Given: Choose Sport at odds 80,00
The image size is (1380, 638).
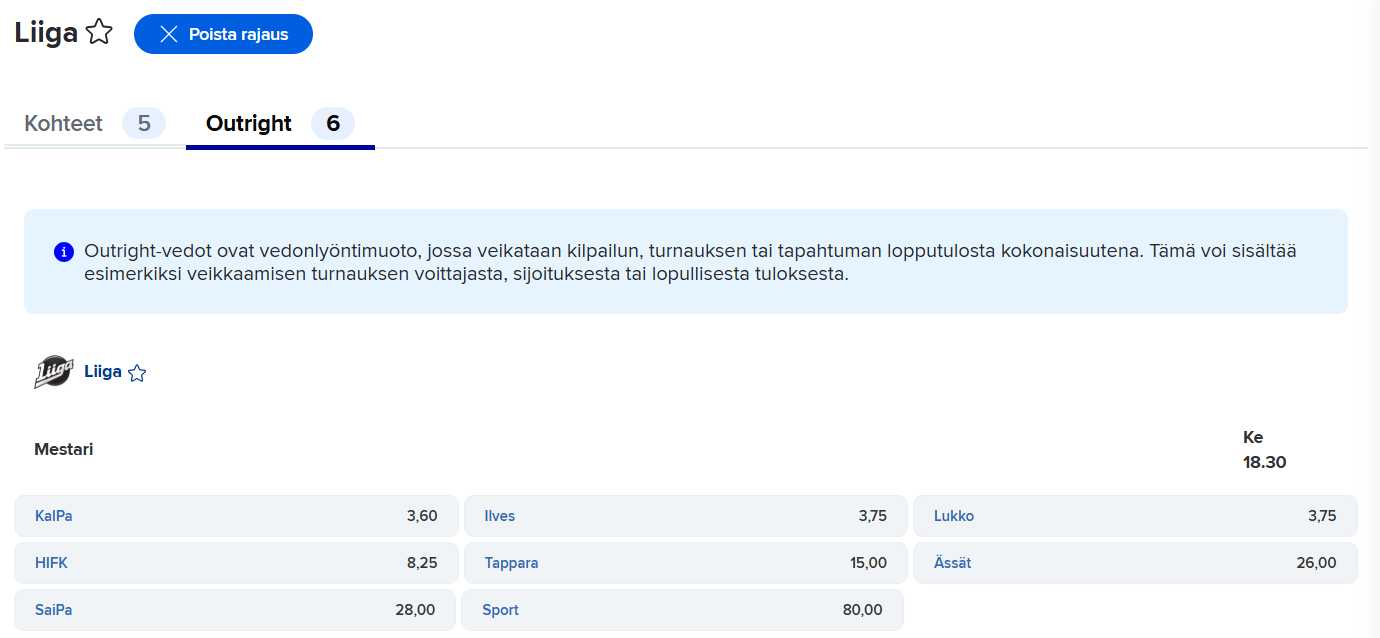Looking at the screenshot, I should coord(682,610).
